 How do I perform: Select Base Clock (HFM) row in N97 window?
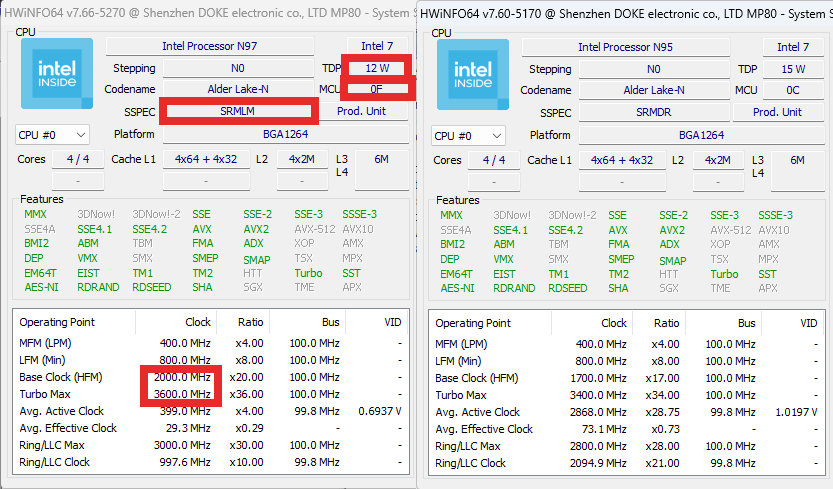(x=210, y=377)
